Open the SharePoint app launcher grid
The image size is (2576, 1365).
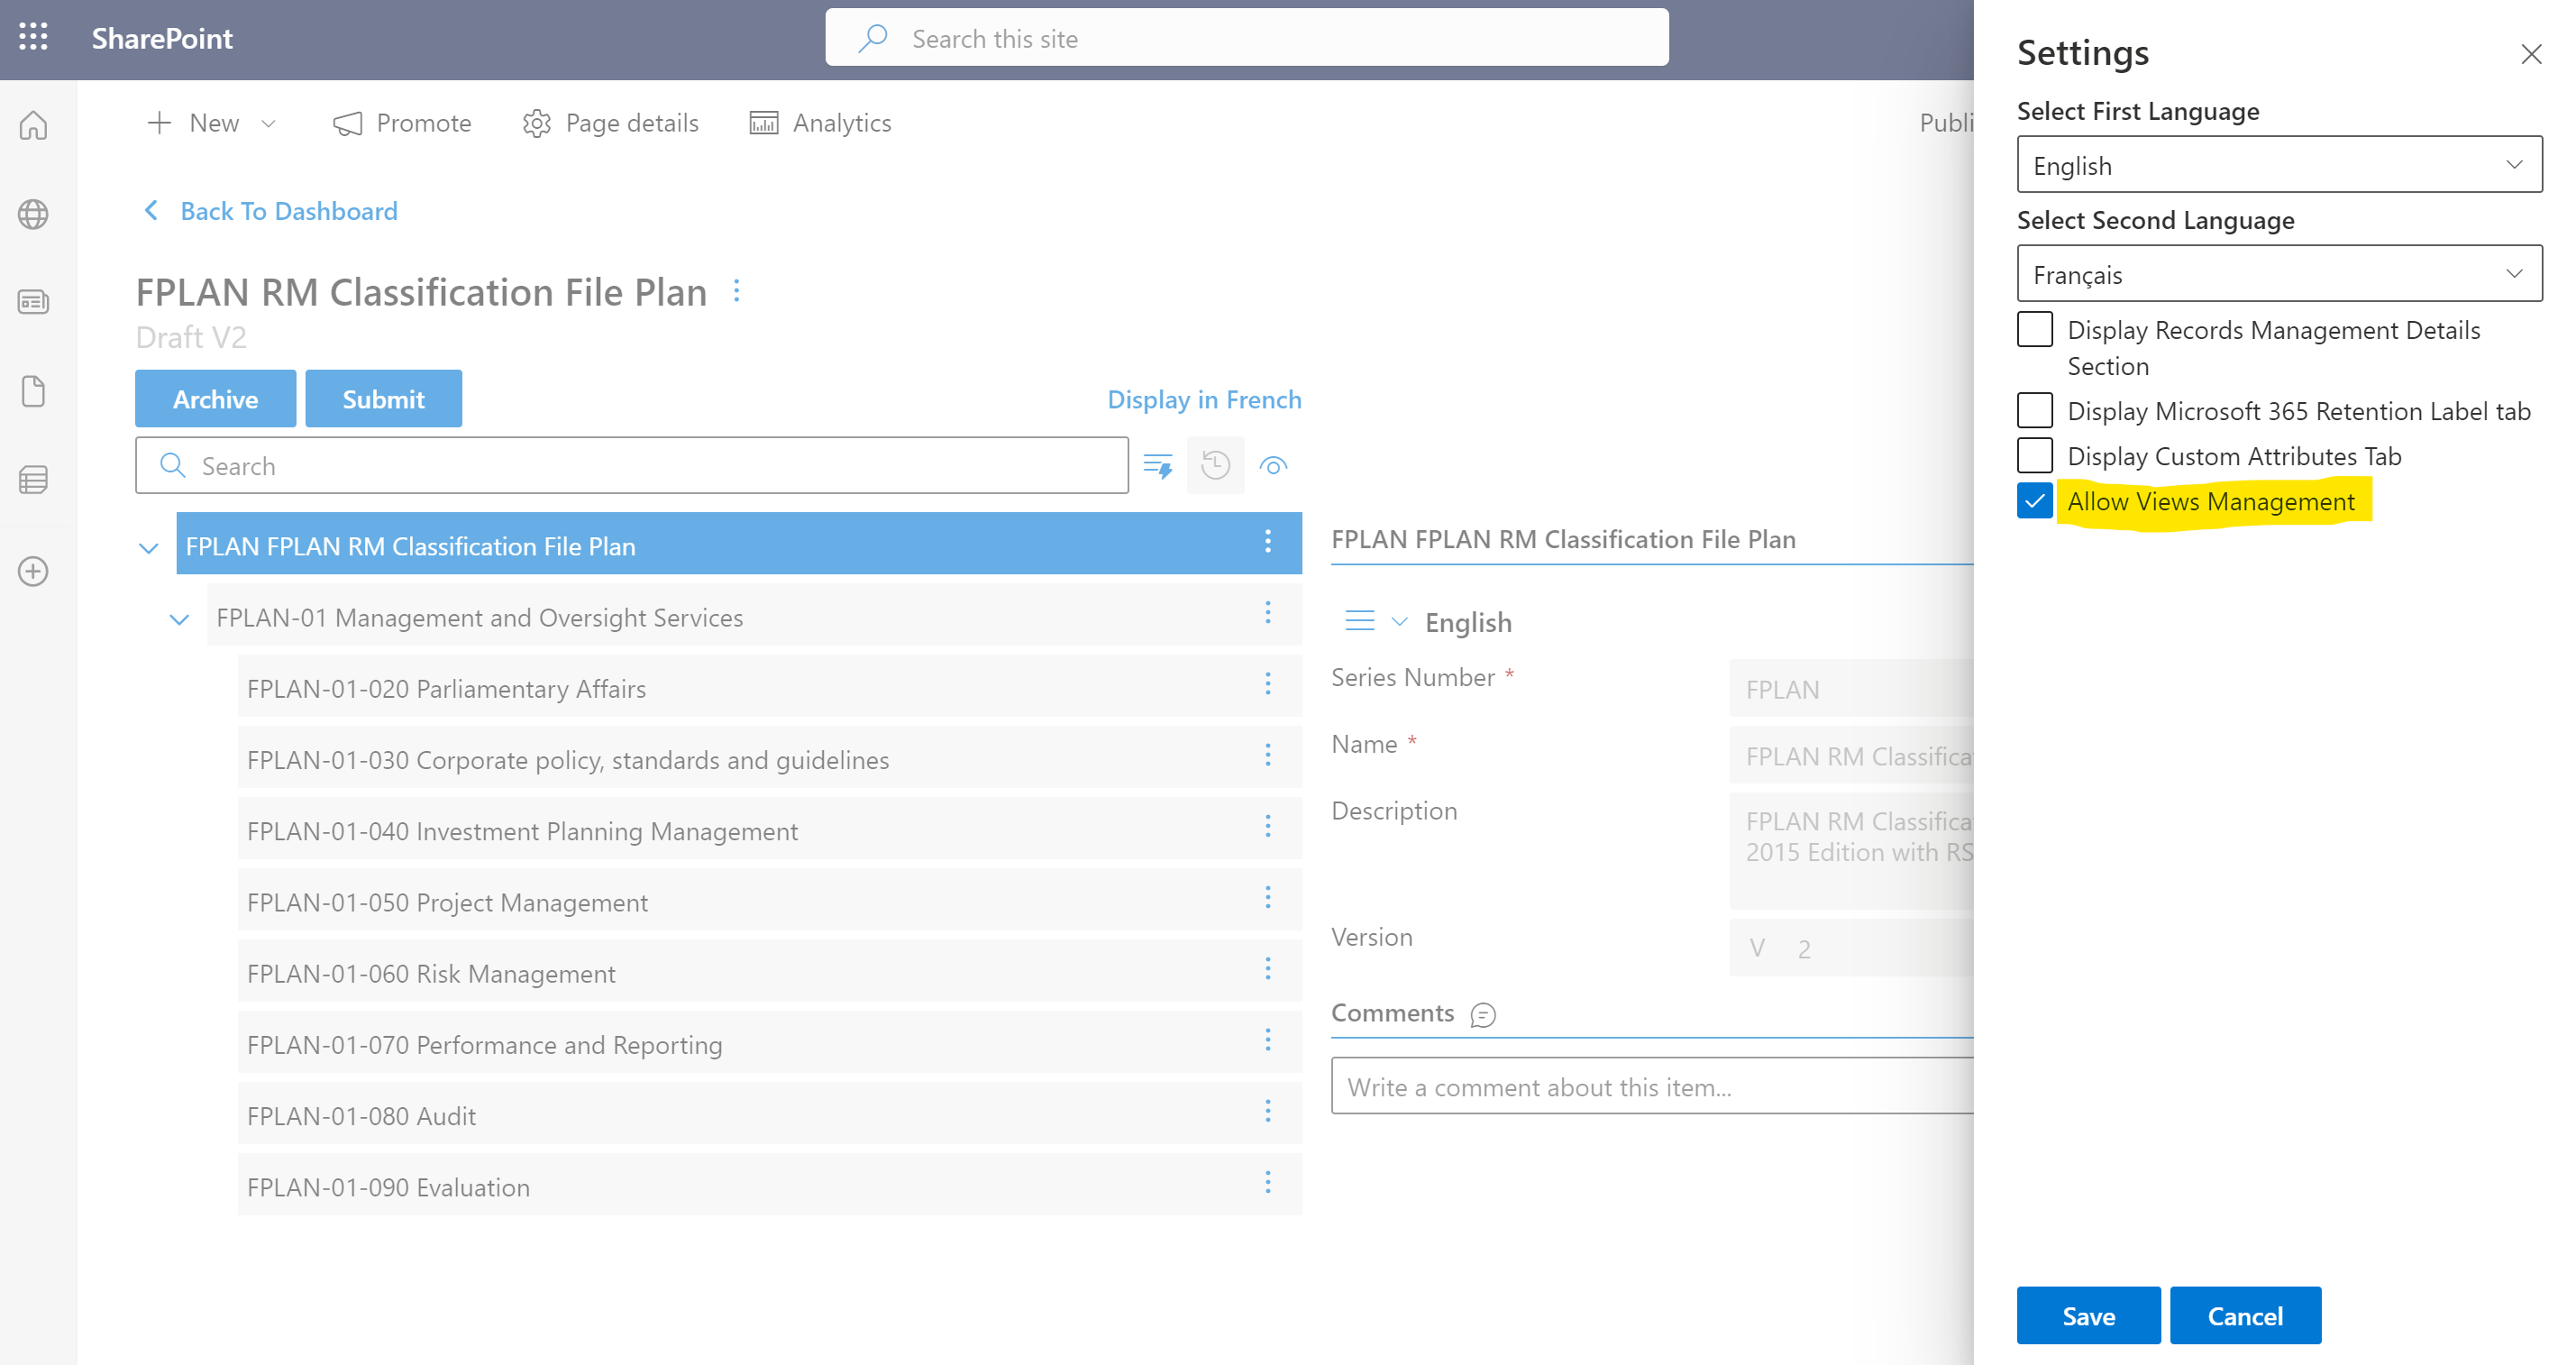(33, 38)
